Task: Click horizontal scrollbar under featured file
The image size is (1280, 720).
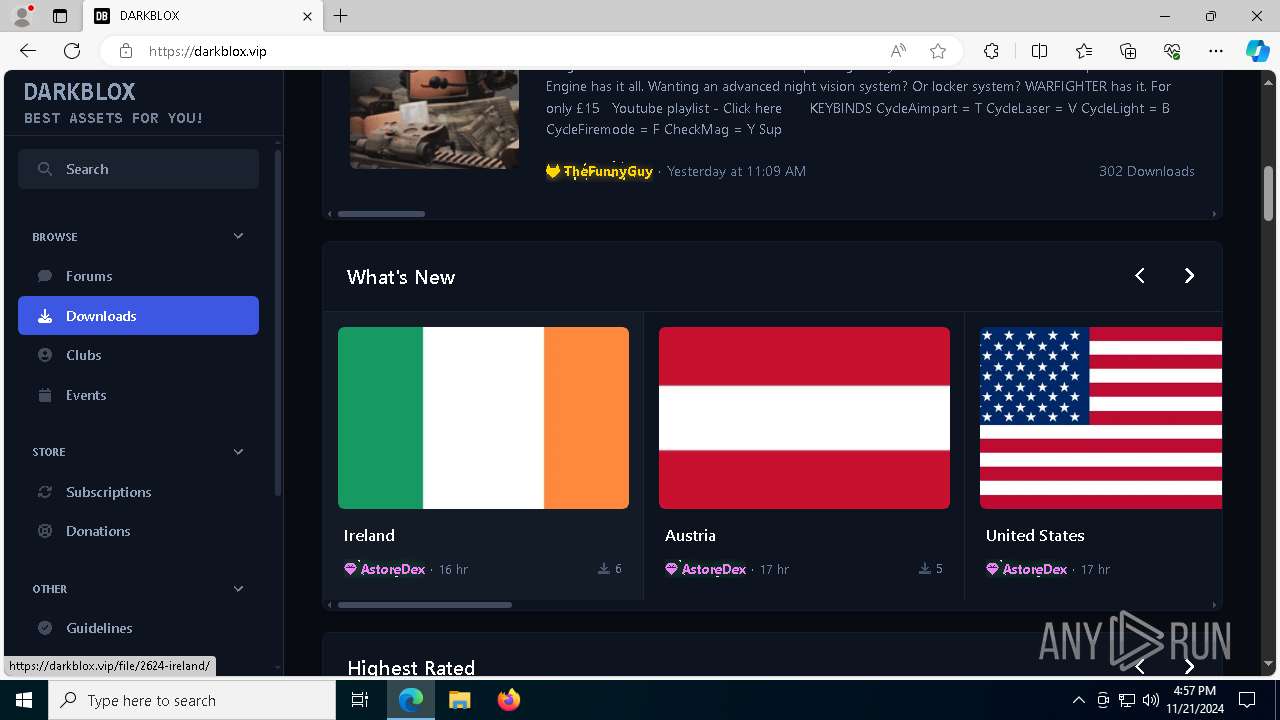Action: pos(381,214)
